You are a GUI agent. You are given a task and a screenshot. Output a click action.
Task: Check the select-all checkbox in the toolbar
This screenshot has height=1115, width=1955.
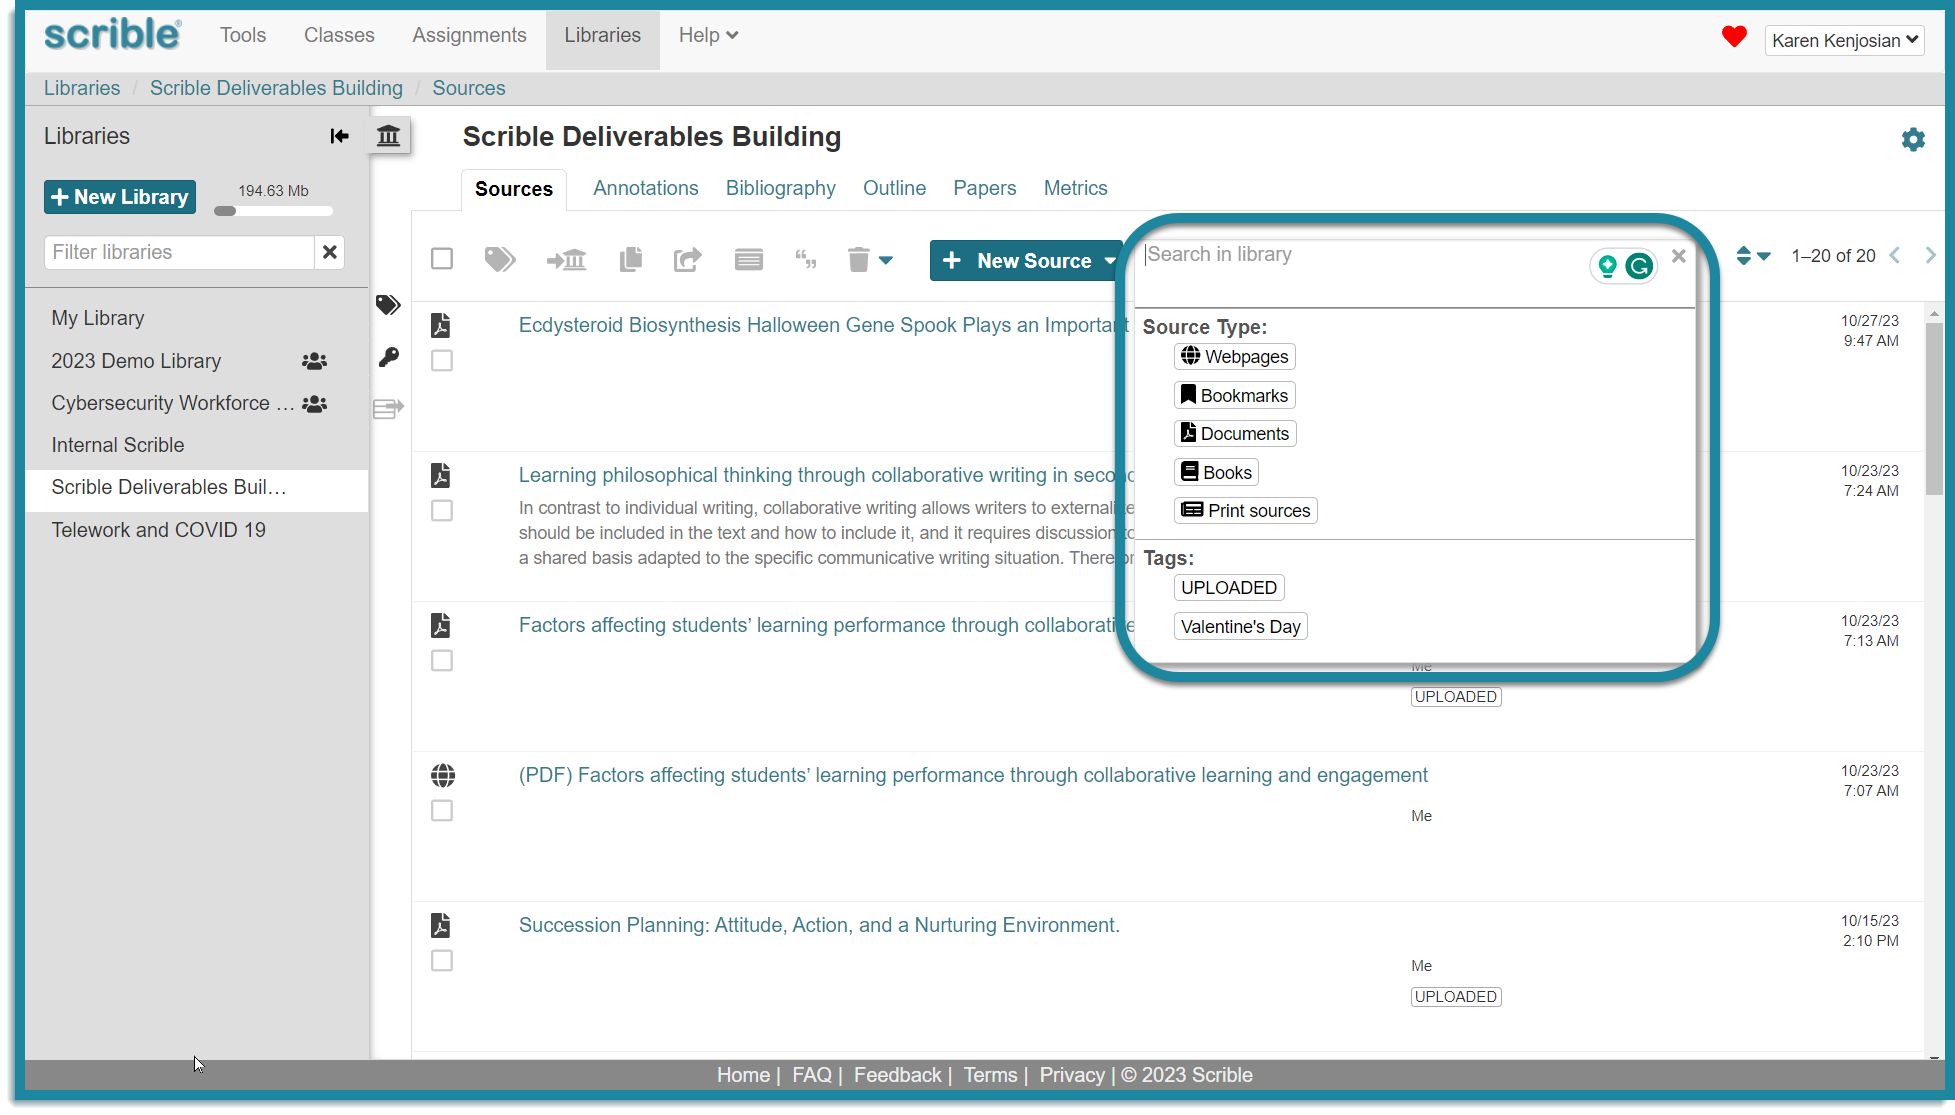click(x=441, y=258)
